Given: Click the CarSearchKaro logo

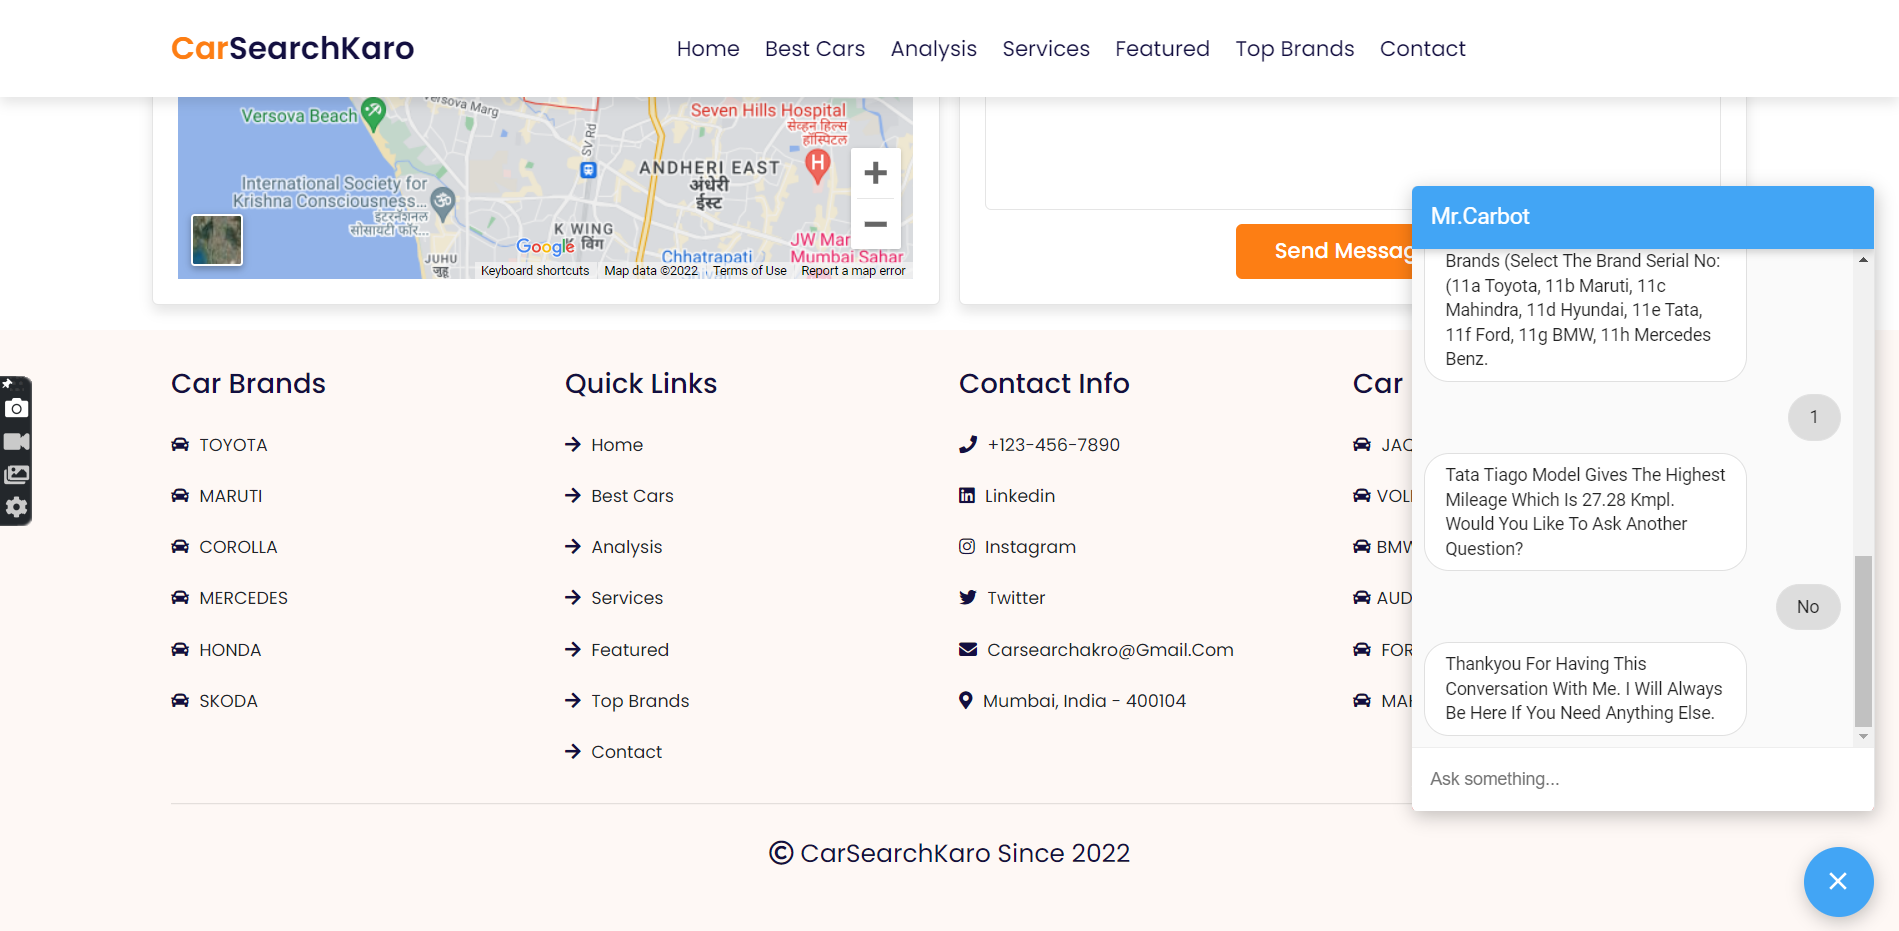Looking at the screenshot, I should tap(292, 48).
